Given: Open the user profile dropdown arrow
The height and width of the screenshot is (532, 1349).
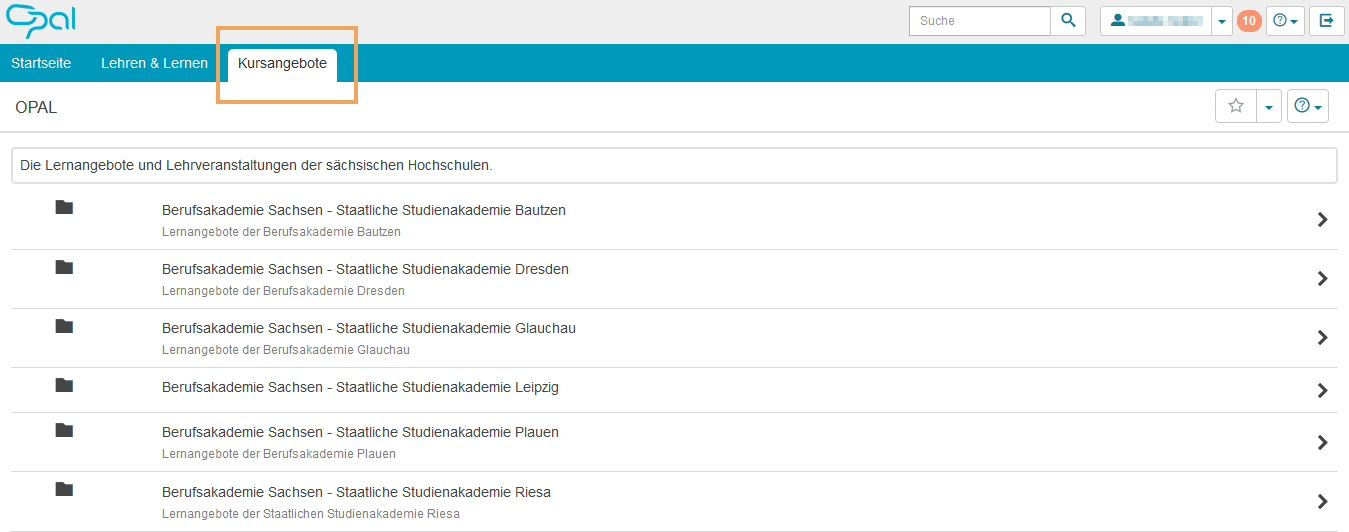Looking at the screenshot, I should [x=1222, y=21].
